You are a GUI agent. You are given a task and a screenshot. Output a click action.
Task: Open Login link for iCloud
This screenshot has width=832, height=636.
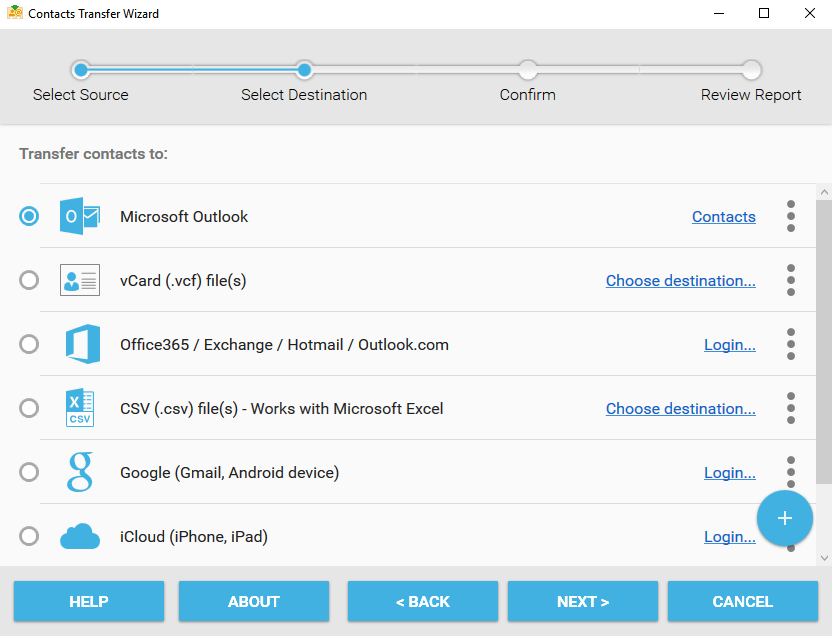pyautogui.click(x=730, y=537)
